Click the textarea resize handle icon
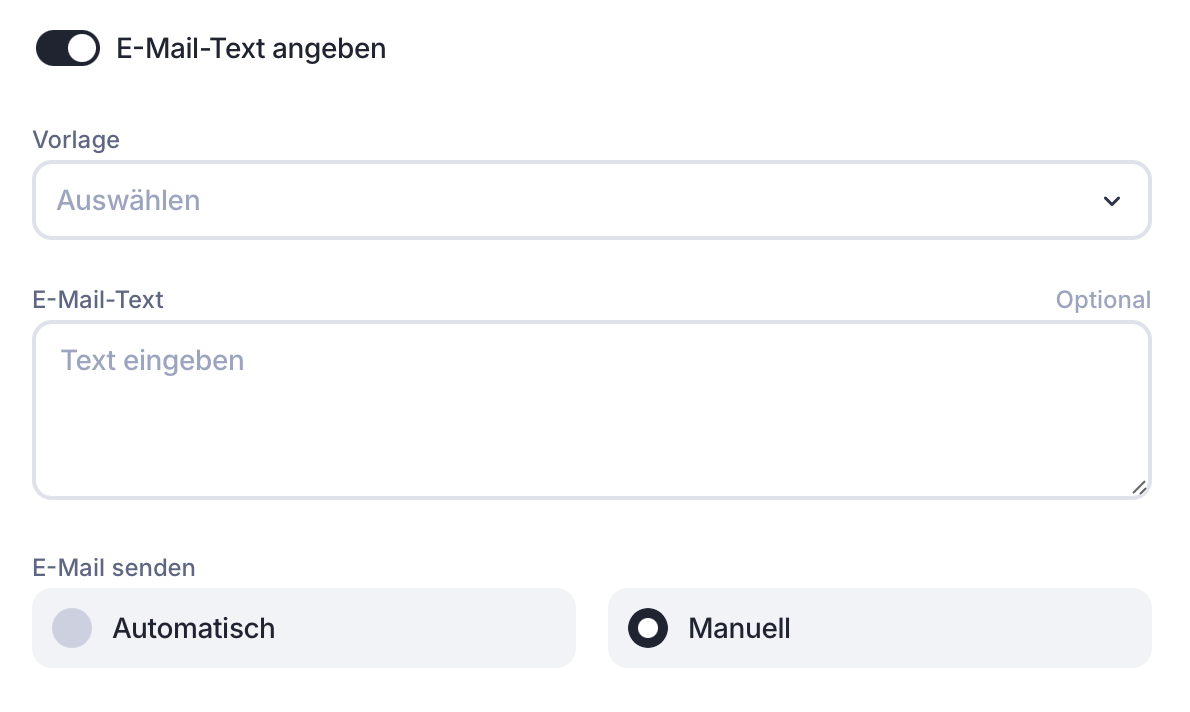Image resolution: width=1190 pixels, height=712 pixels. point(1138,487)
